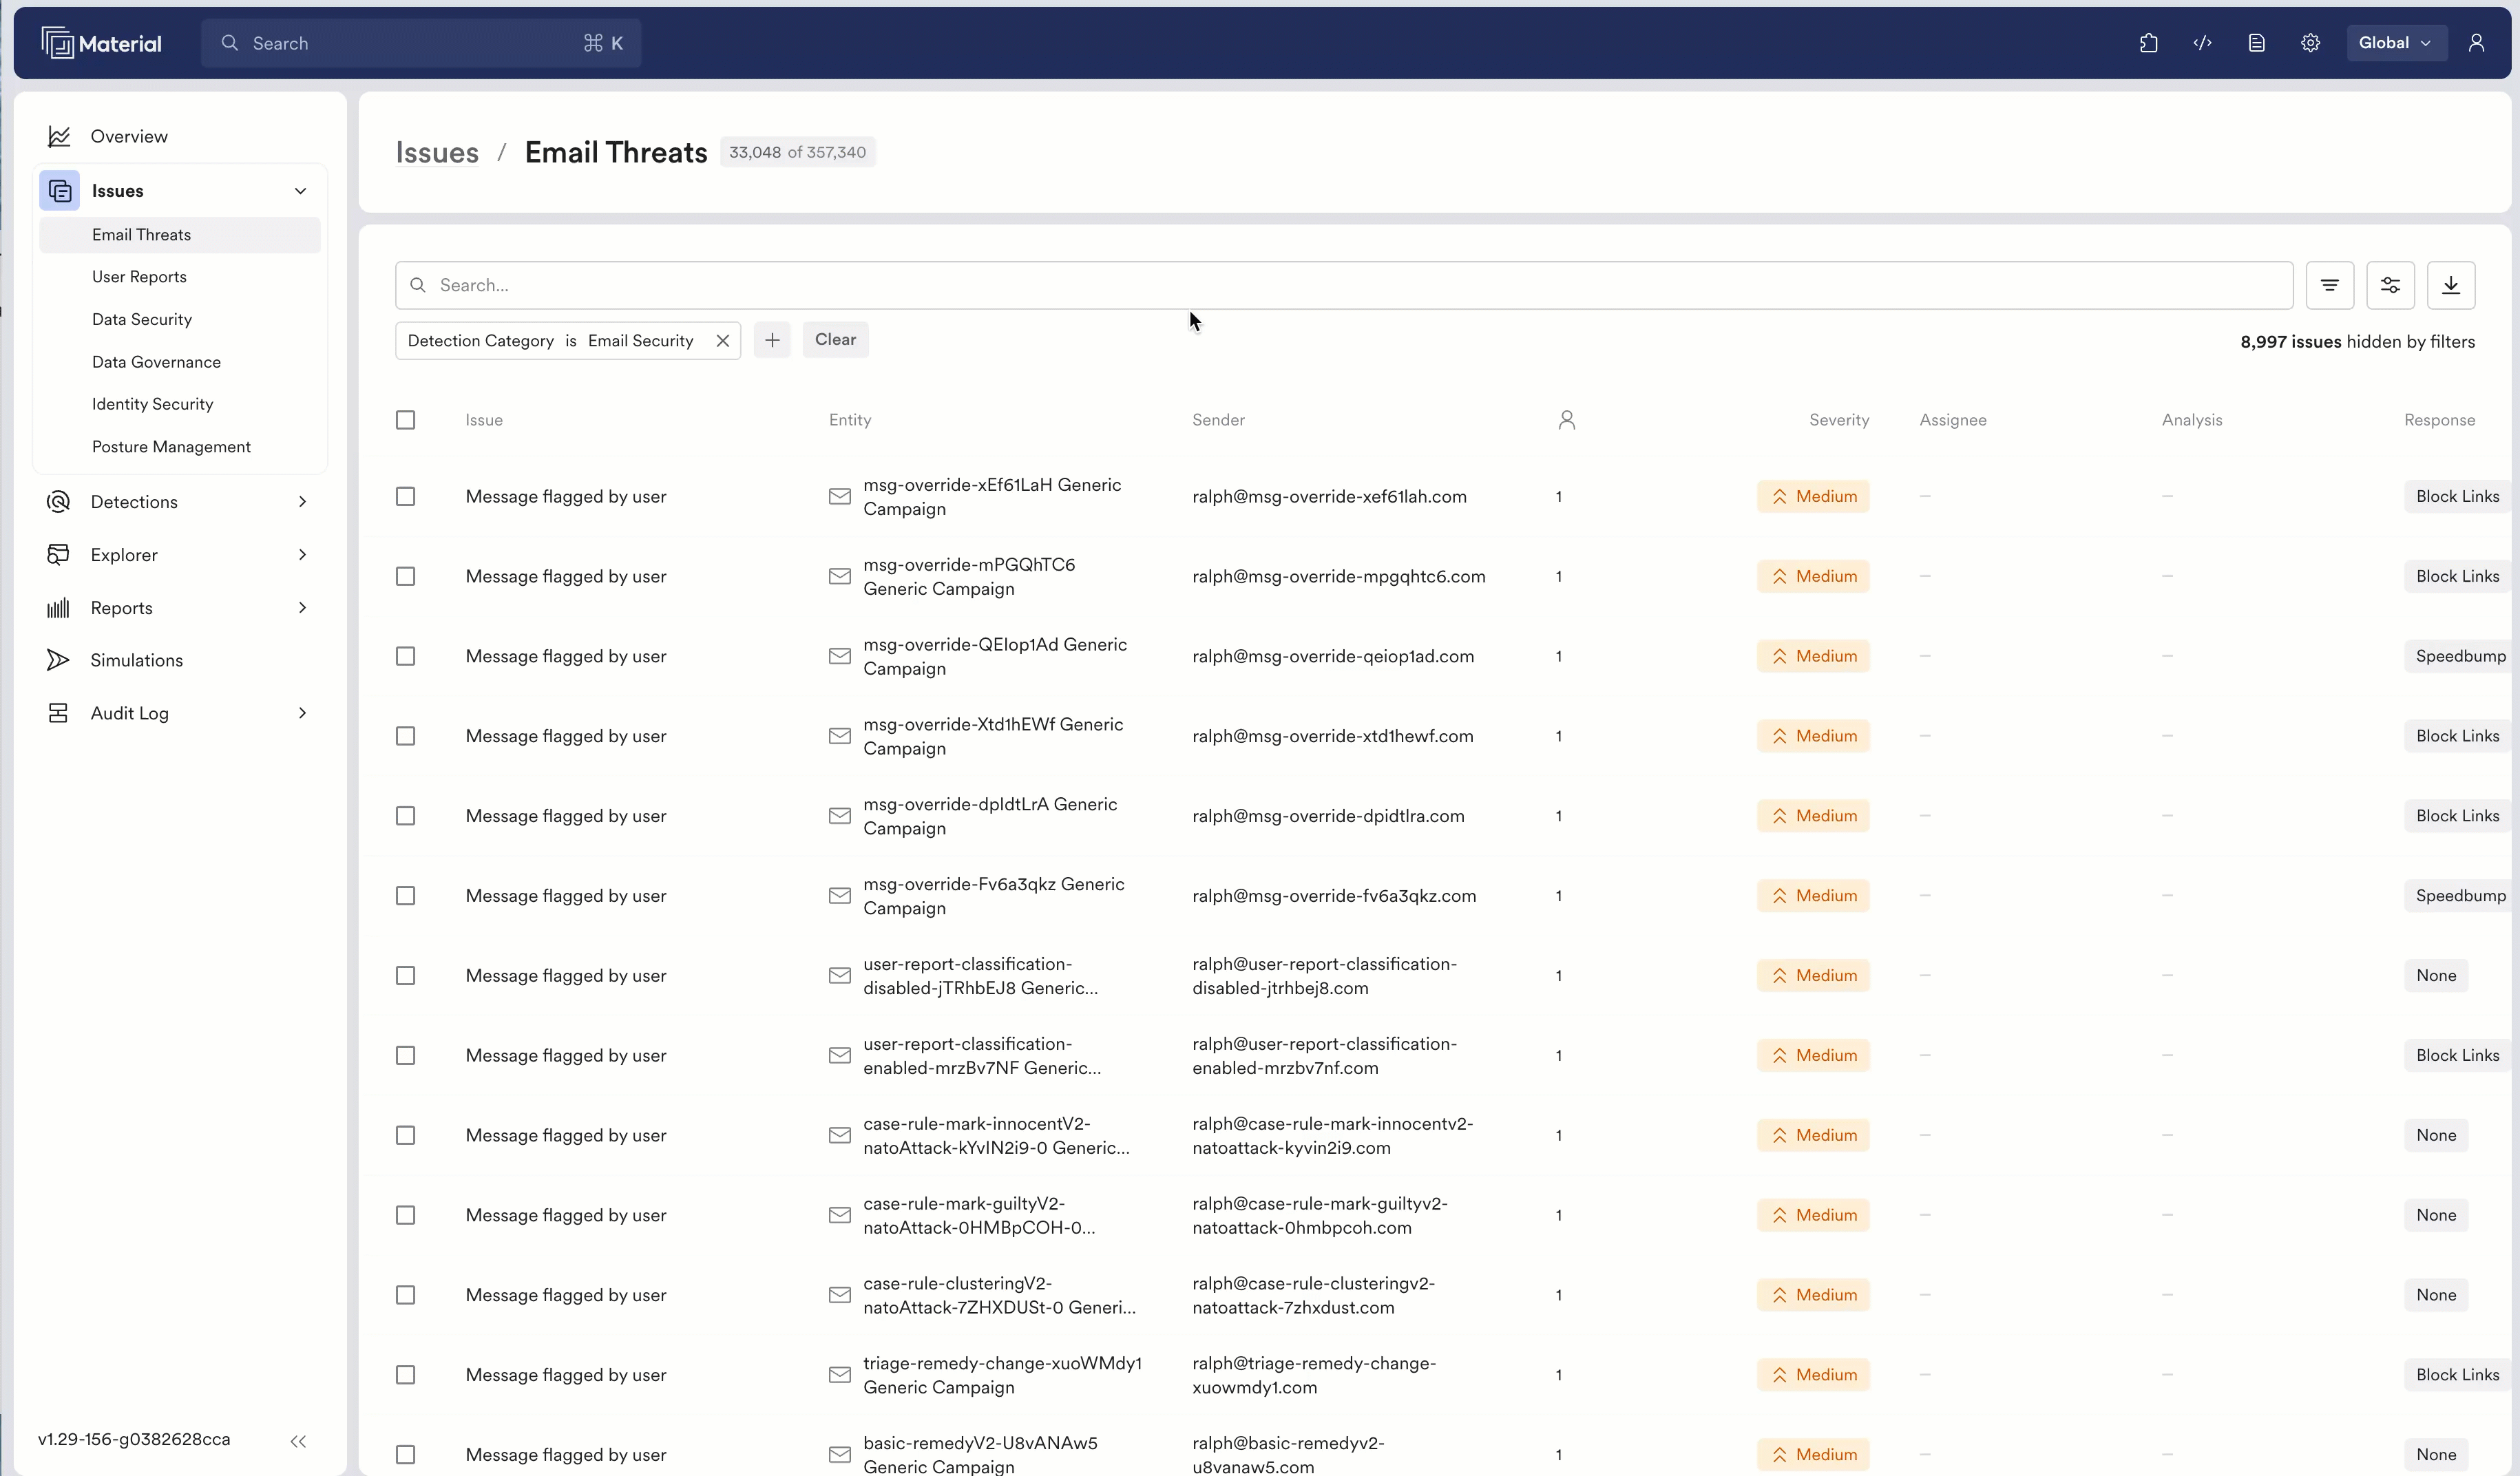Go to Posture Management page
Viewport: 2520px width, 1476px height.
click(x=171, y=447)
